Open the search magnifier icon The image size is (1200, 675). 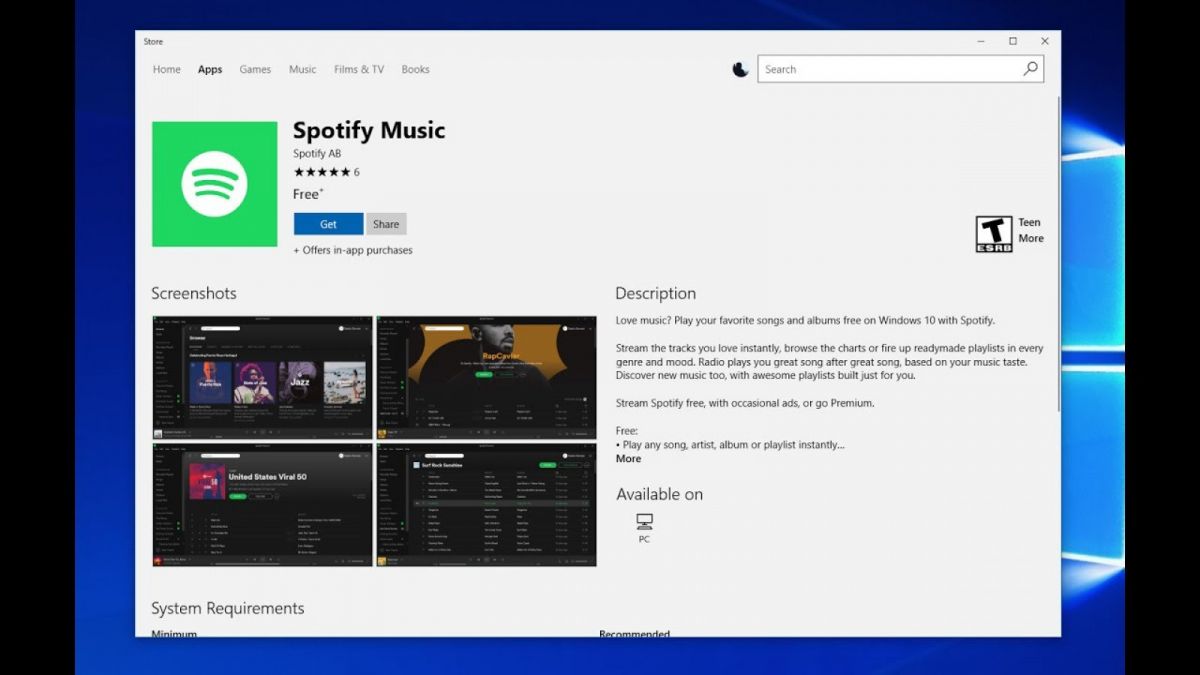point(1030,69)
